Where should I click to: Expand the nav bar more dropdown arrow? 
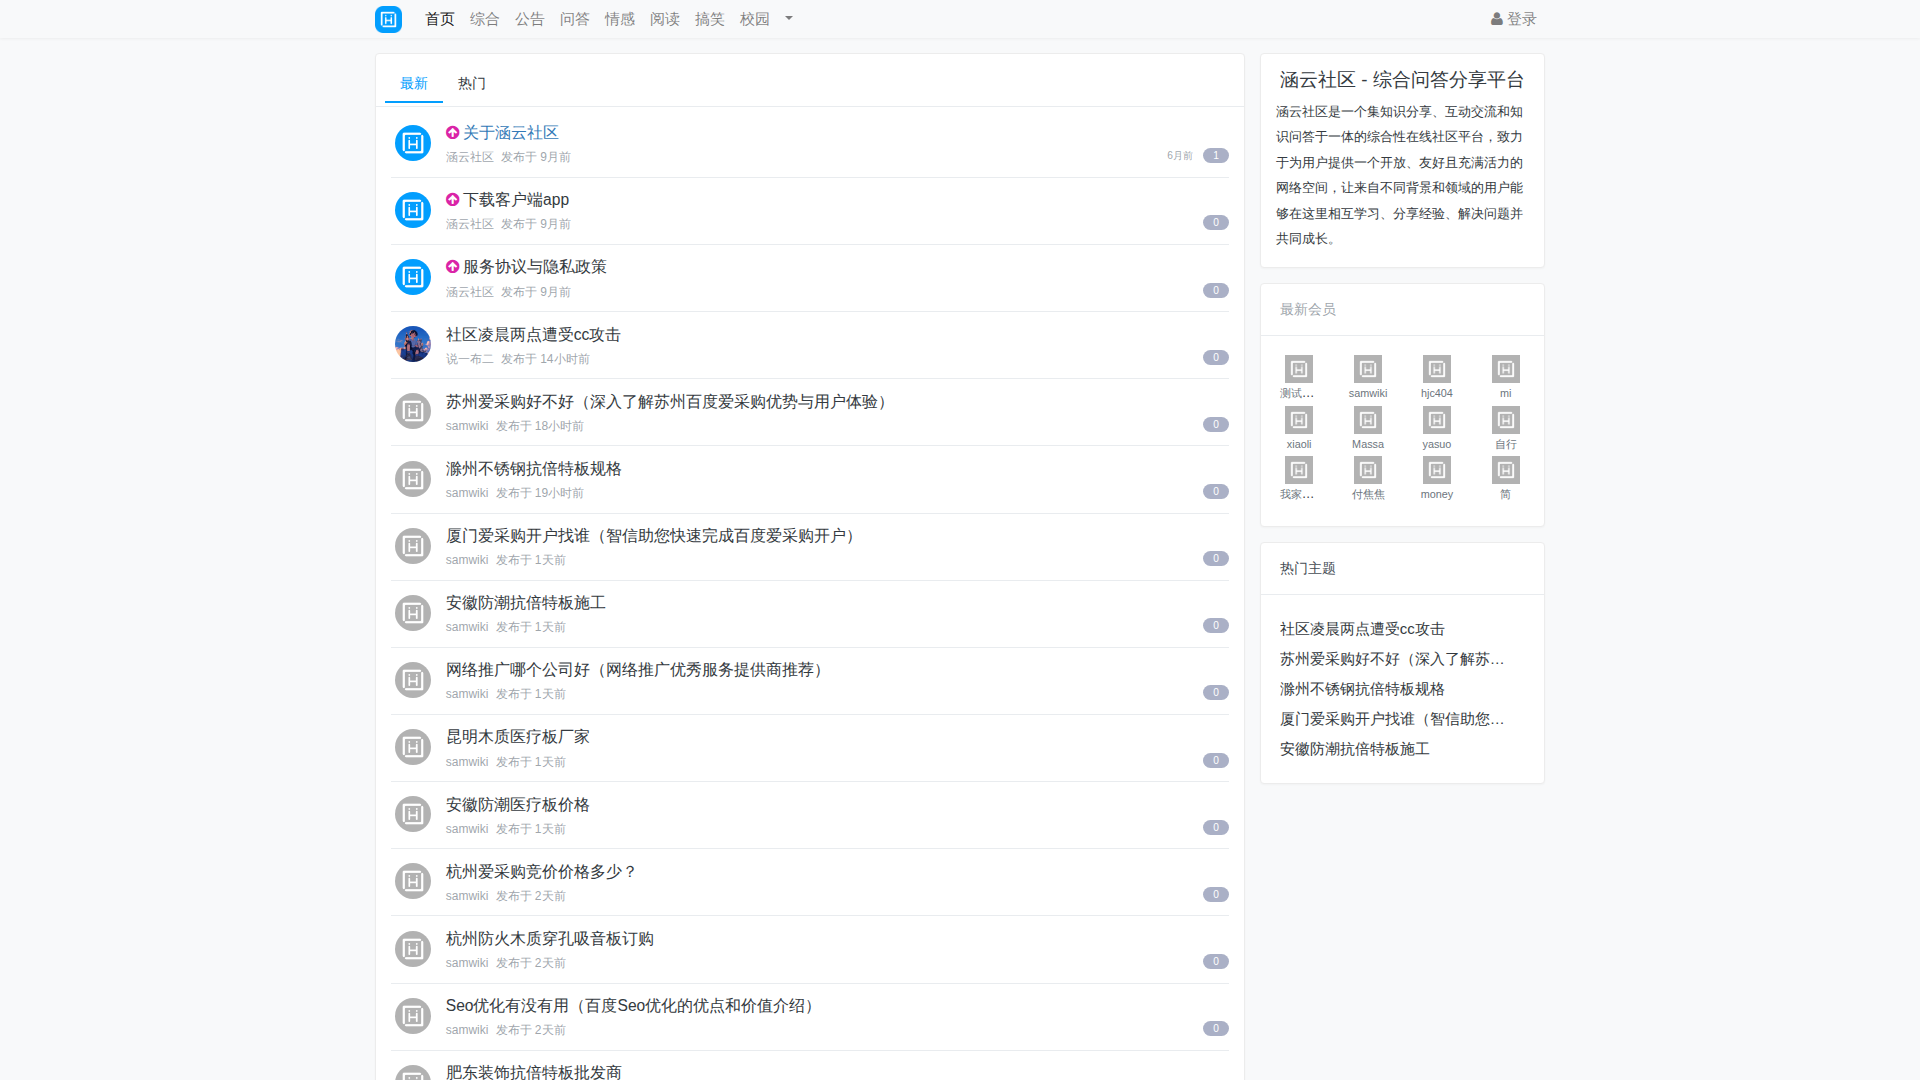[789, 19]
